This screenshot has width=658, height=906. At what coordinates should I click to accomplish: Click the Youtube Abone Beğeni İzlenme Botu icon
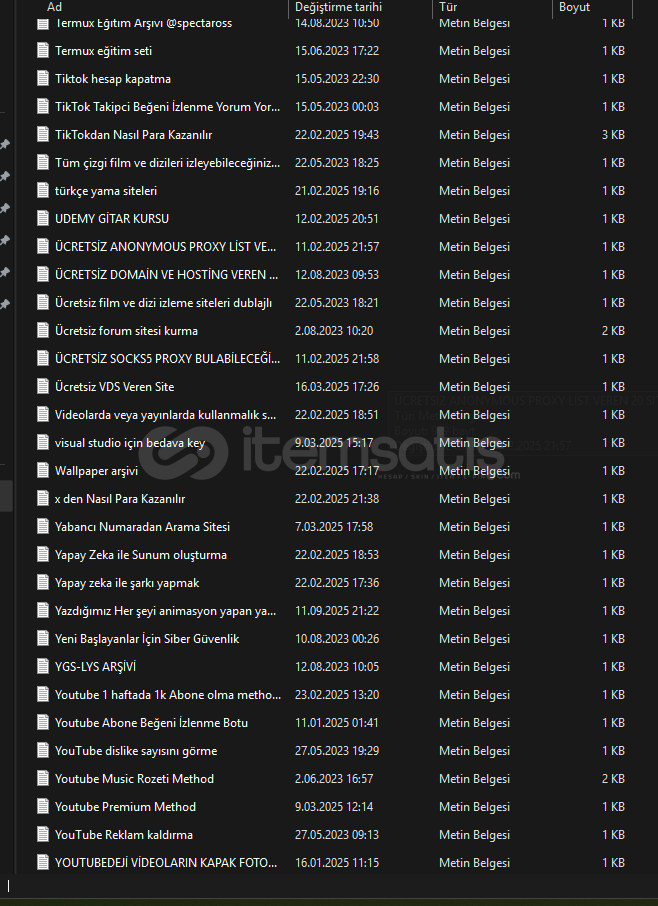pyautogui.click(x=43, y=723)
